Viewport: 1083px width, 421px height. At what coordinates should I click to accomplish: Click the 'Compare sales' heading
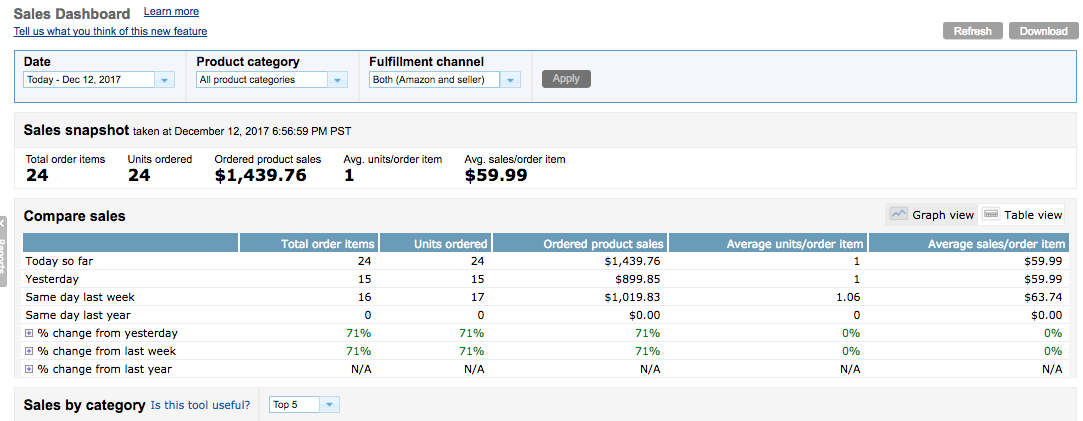[75, 216]
